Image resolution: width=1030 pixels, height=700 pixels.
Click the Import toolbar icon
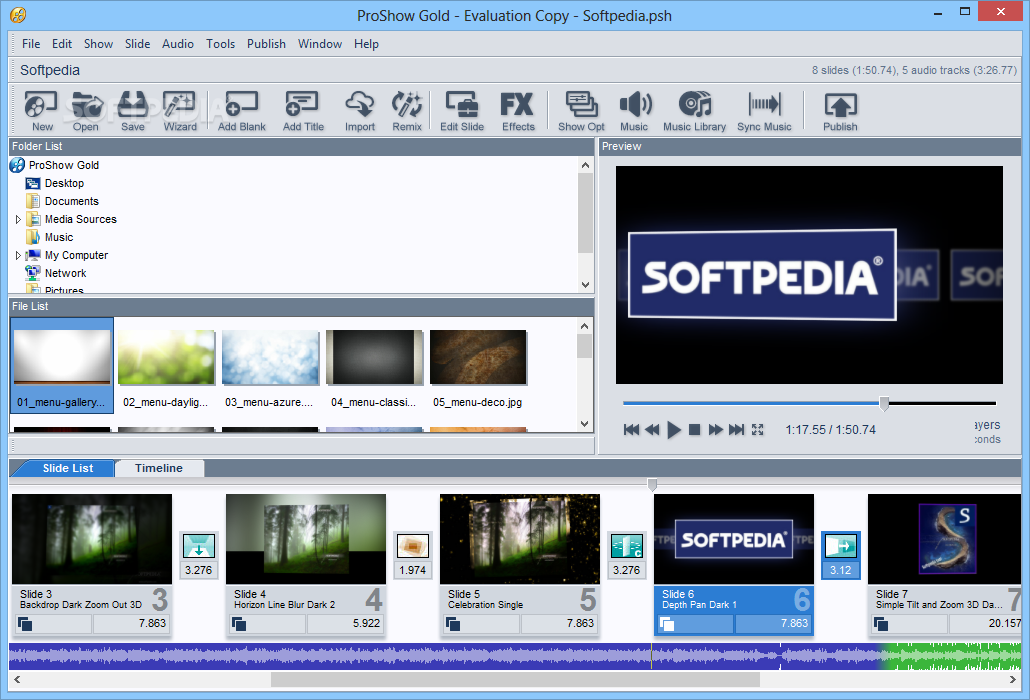pos(360,112)
